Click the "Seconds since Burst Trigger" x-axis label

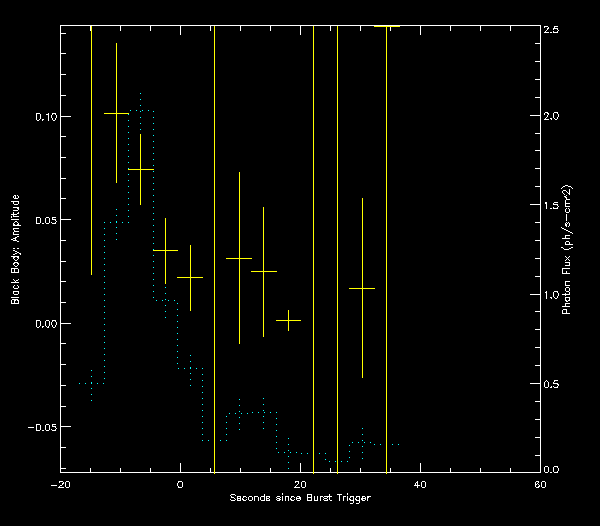[300, 498]
